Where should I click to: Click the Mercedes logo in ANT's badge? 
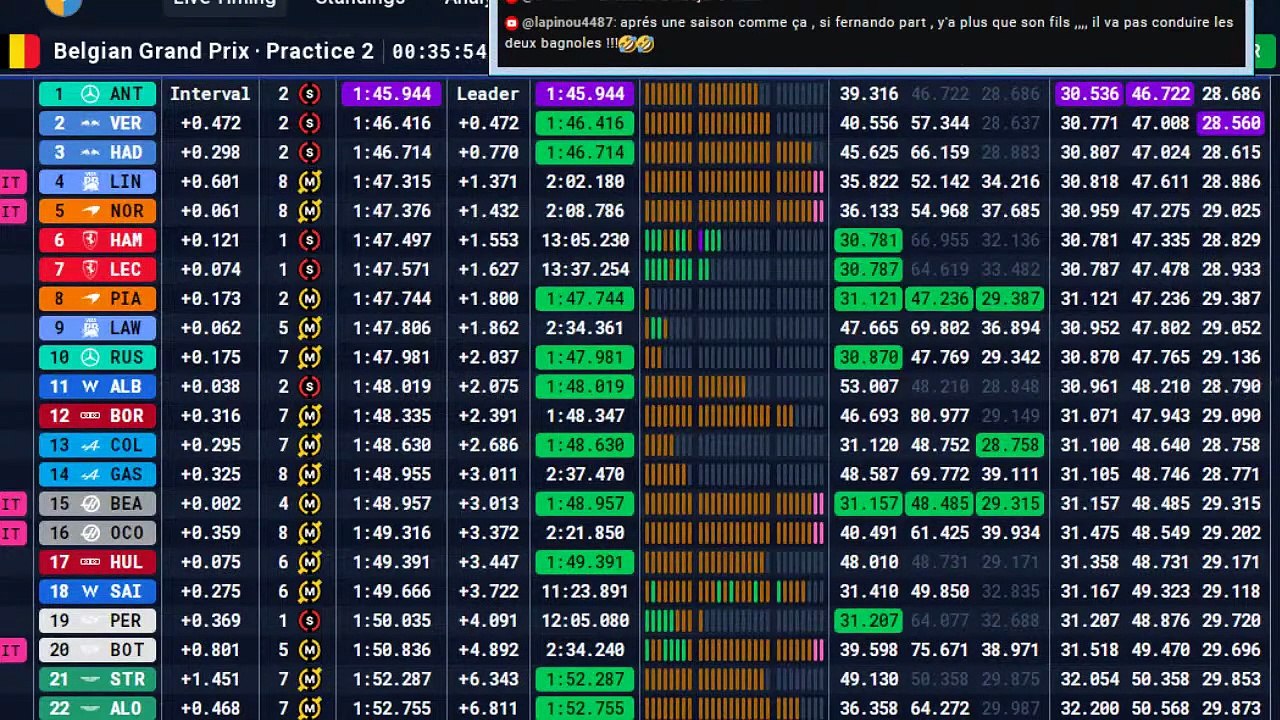coord(90,94)
